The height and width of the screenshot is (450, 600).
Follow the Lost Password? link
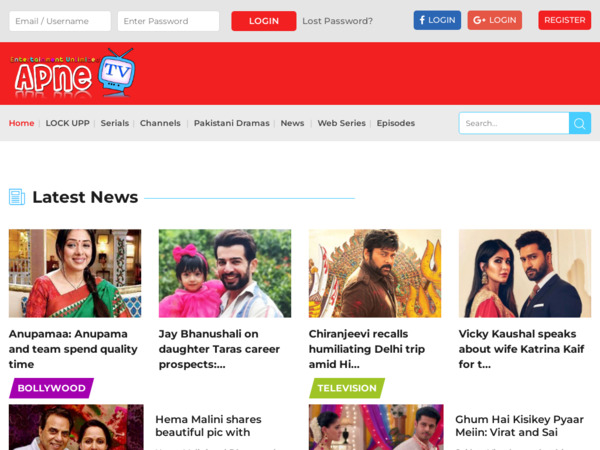pos(337,21)
